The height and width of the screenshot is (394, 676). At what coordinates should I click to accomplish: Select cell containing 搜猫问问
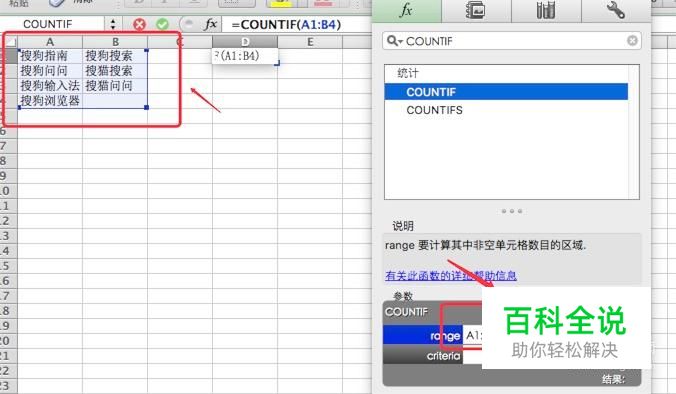(115, 86)
